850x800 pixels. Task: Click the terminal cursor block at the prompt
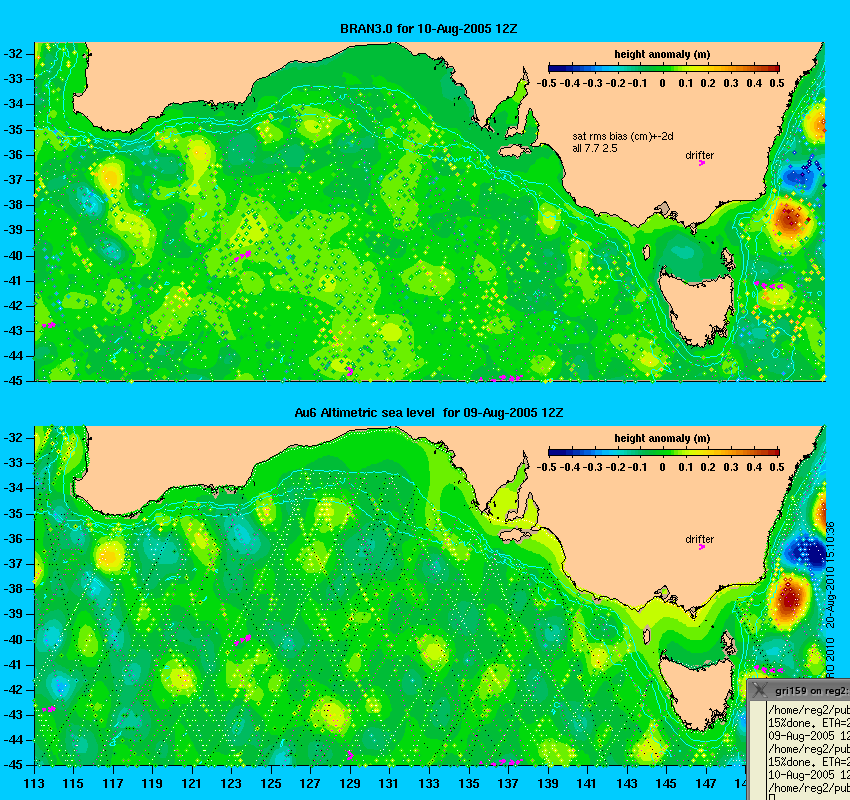coord(772,797)
